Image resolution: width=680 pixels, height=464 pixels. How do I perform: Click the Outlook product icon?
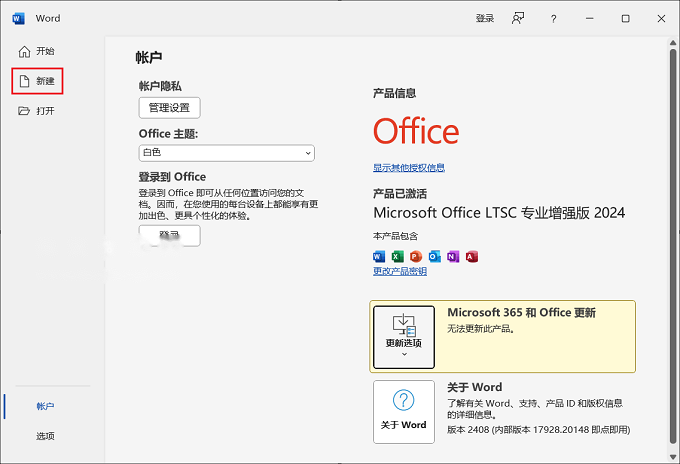point(435,256)
